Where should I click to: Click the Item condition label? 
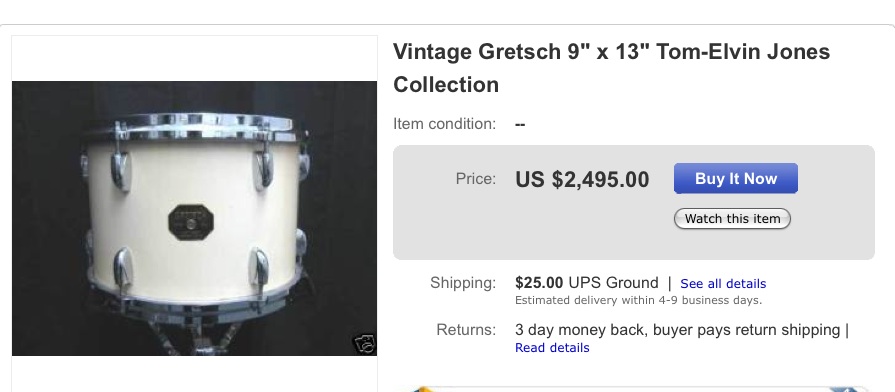point(445,124)
